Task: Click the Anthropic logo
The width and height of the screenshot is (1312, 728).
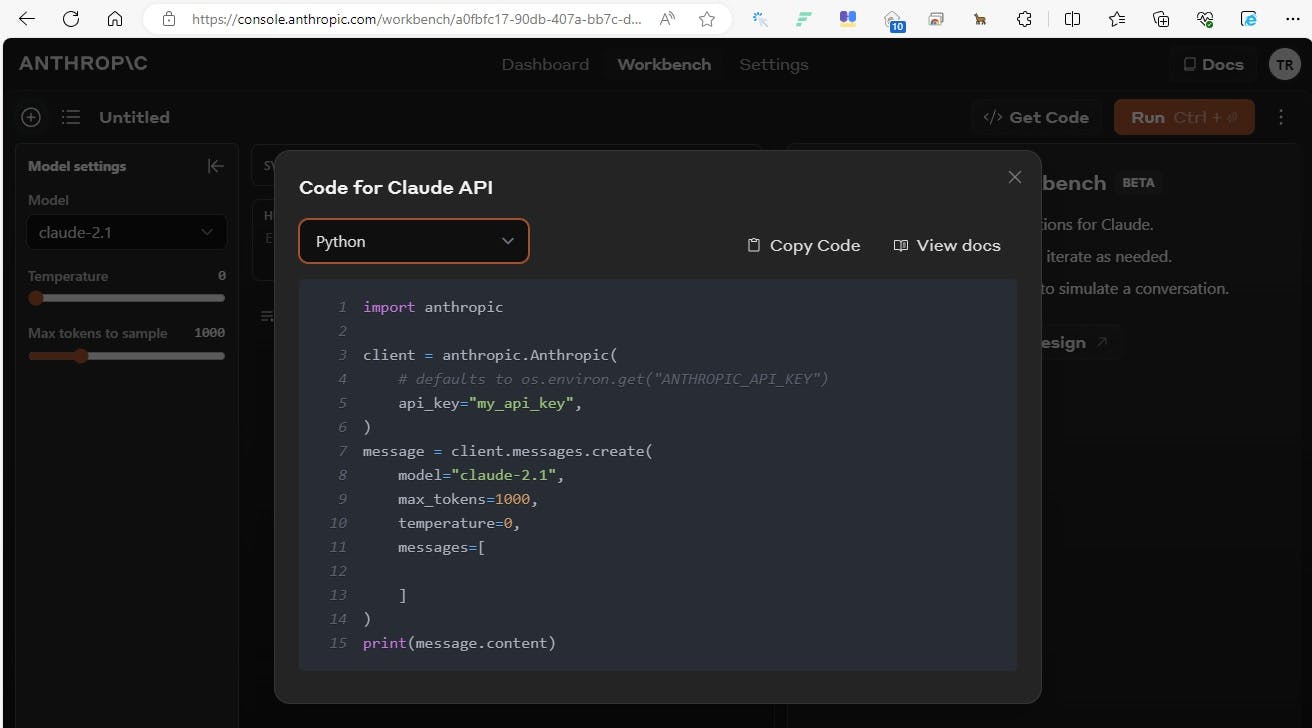Action: point(83,63)
